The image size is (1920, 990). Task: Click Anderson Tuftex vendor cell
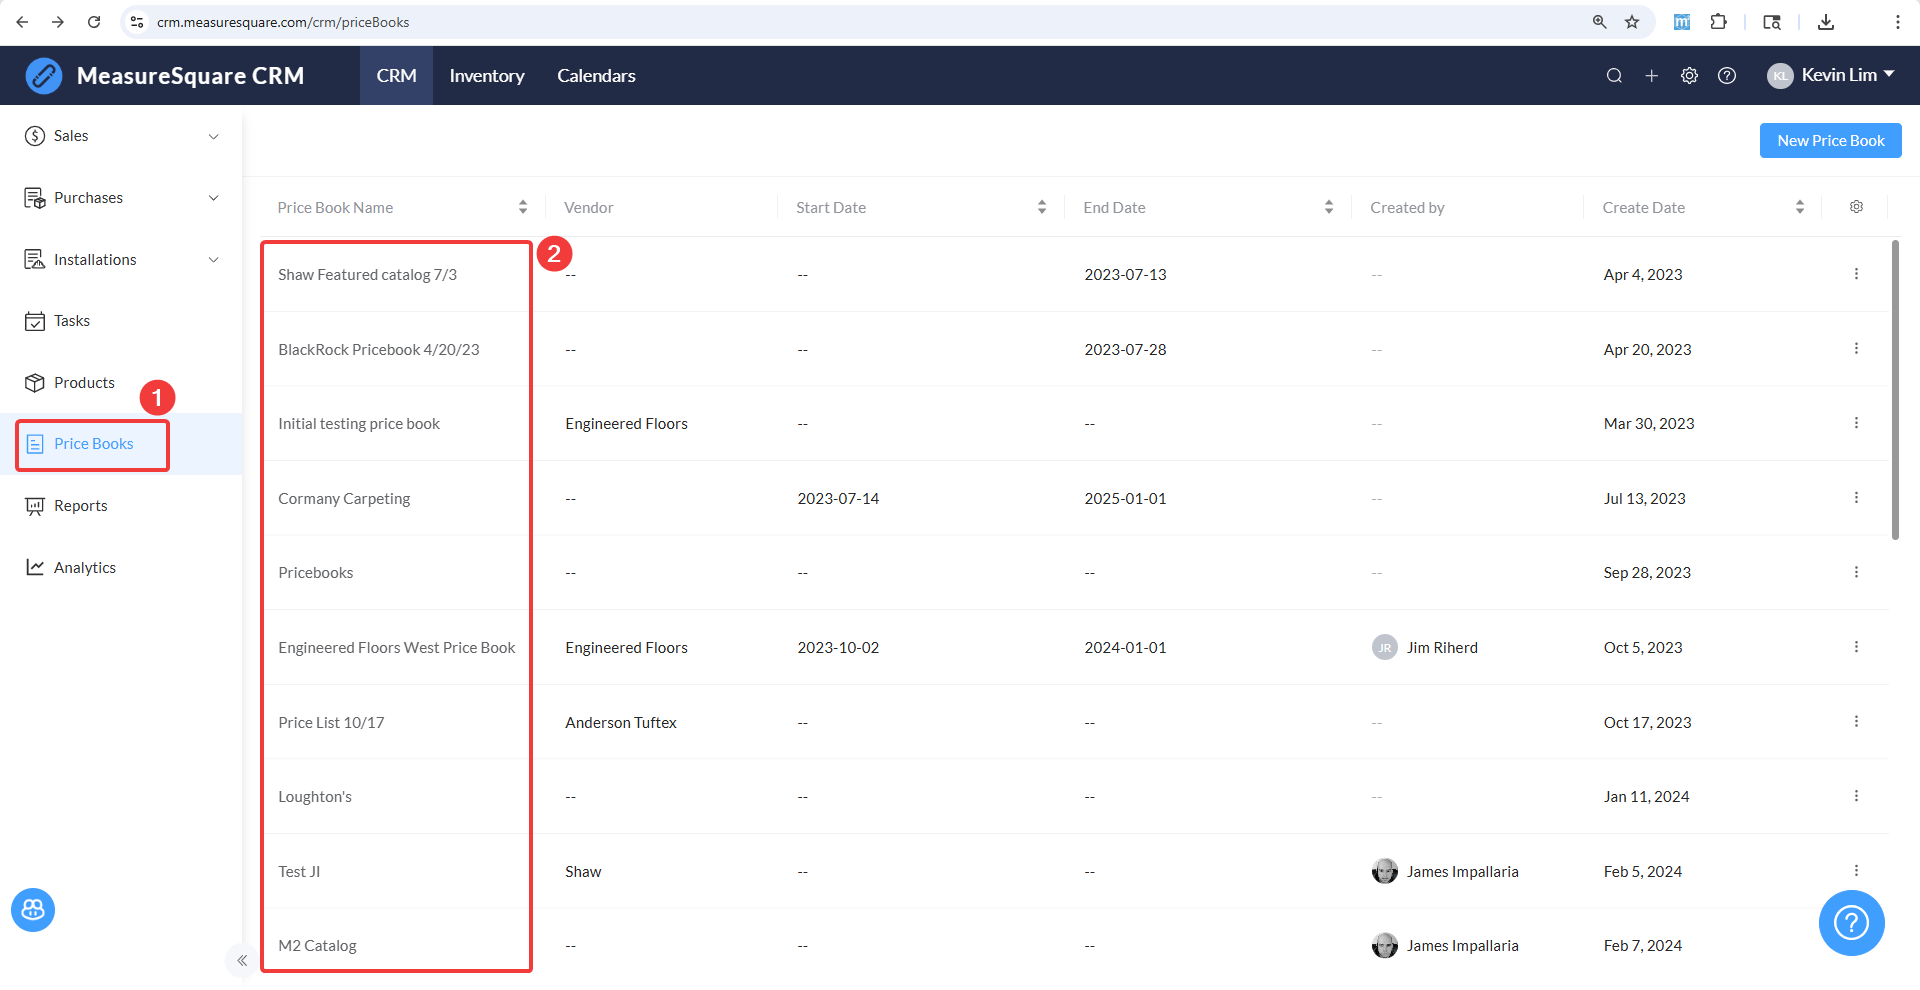click(621, 723)
